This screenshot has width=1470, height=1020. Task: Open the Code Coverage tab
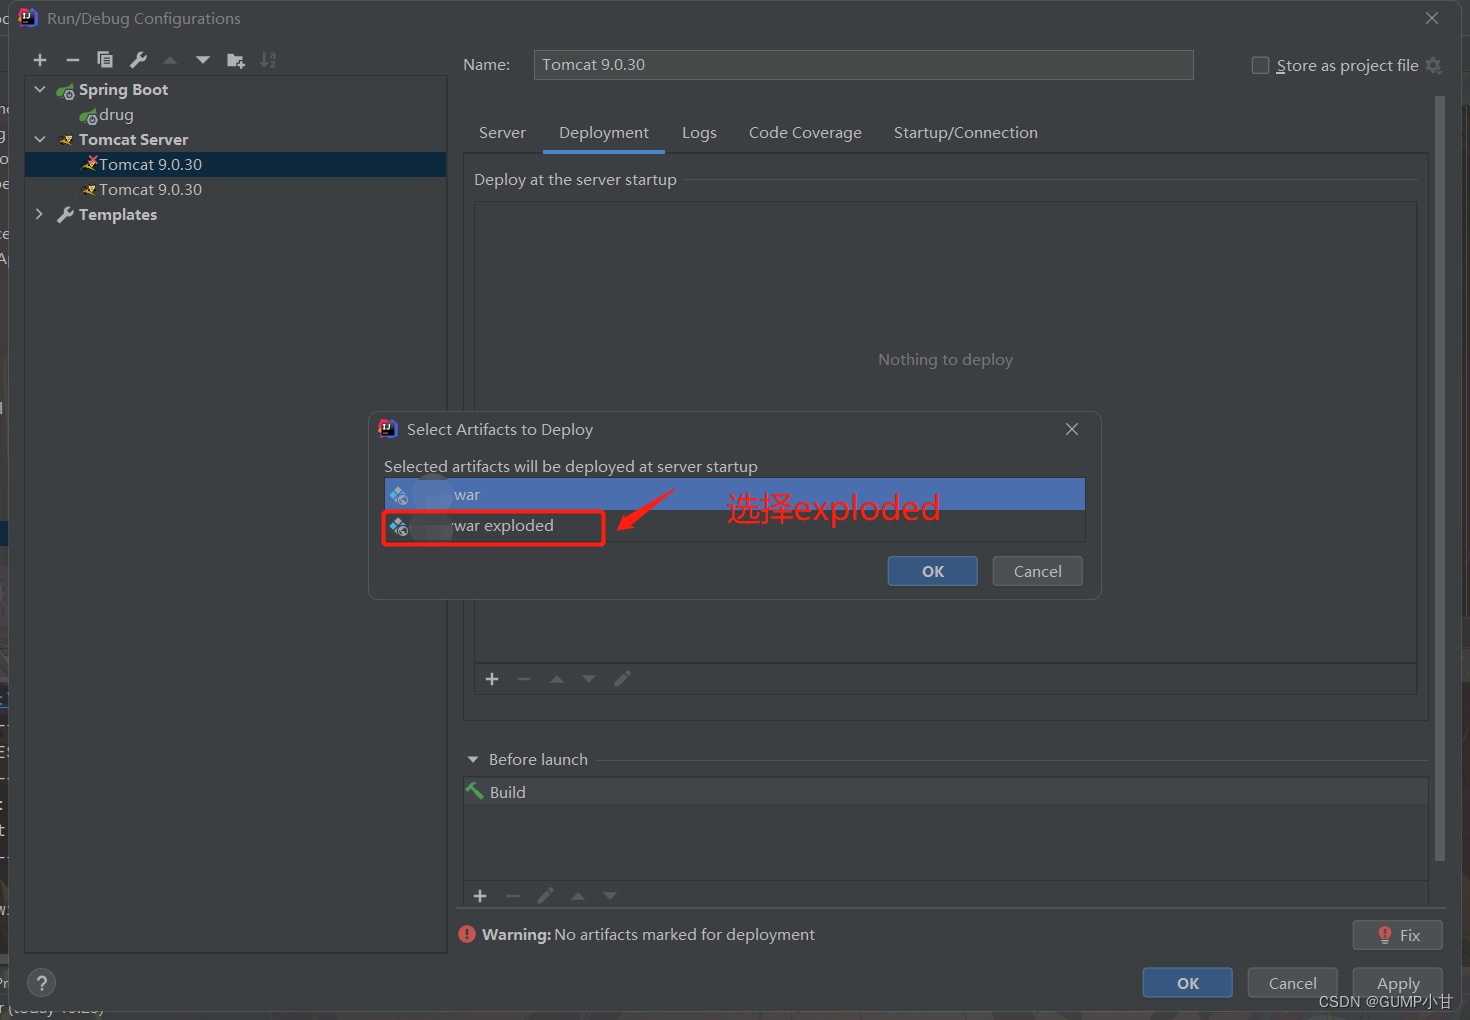click(x=805, y=132)
